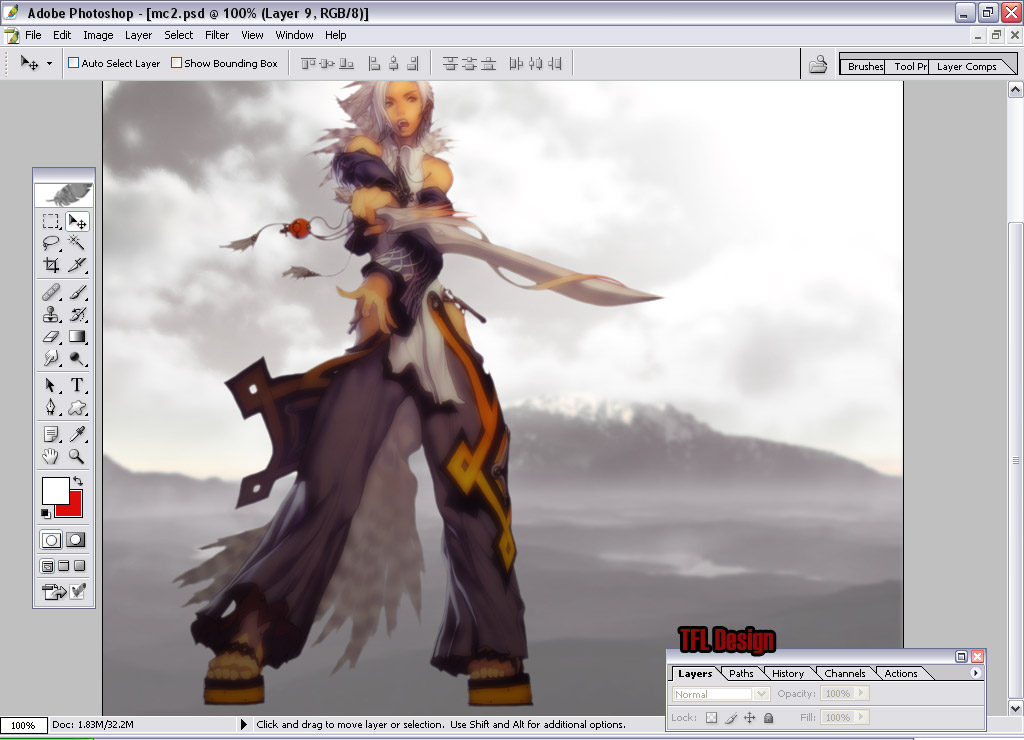
Task: Switch to Full Screen Mode without menu
Action: [x=80, y=566]
